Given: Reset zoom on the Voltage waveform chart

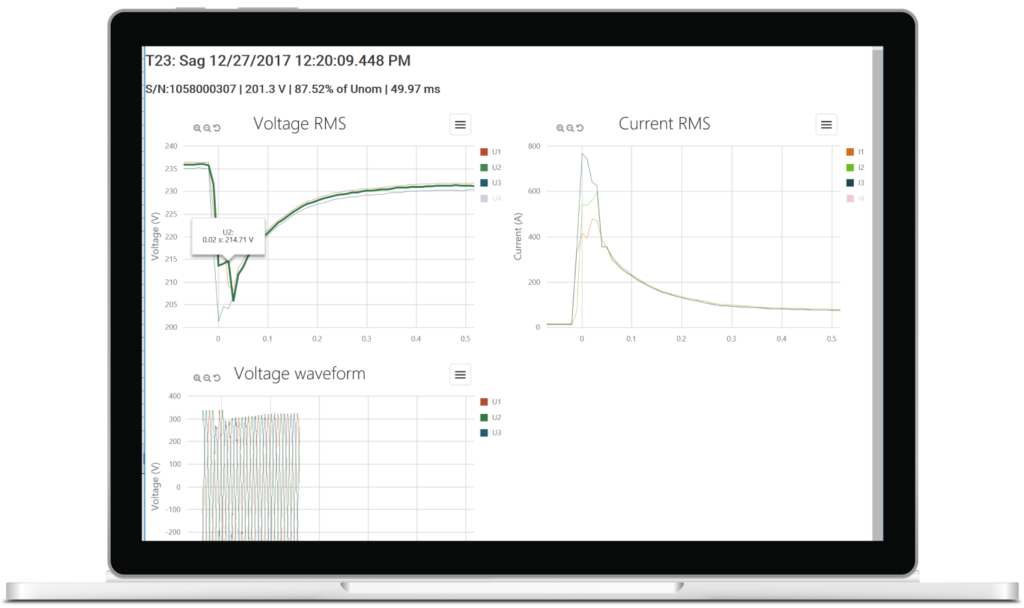Looking at the screenshot, I should 217,378.
